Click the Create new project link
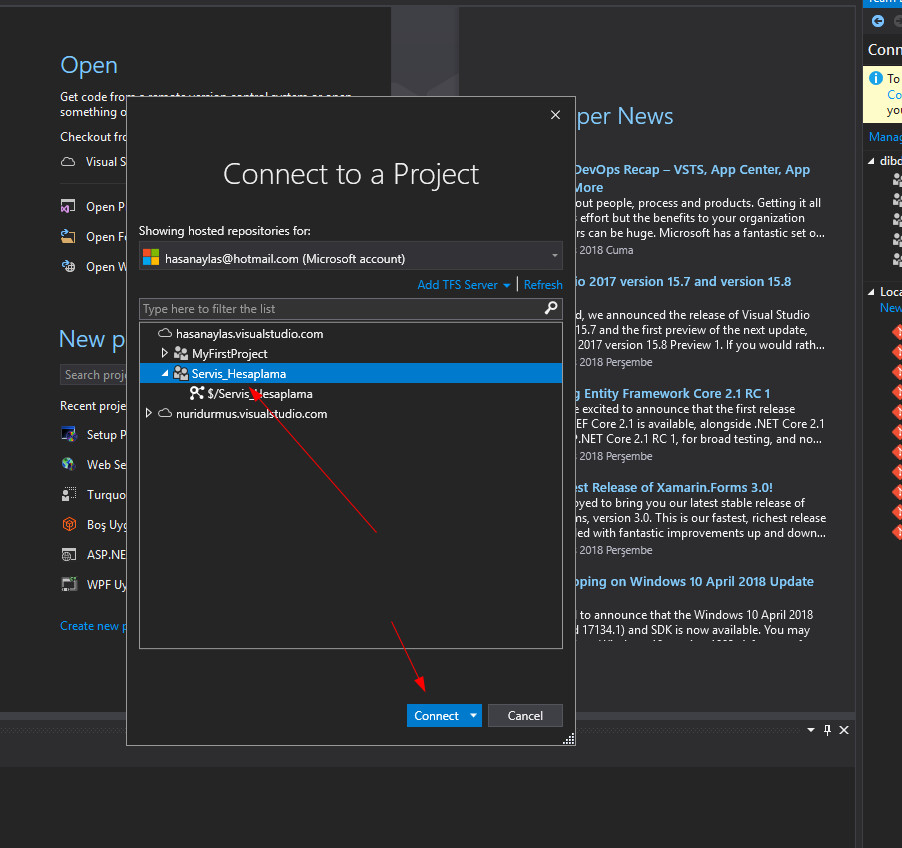This screenshot has width=902, height=848. pyautogui.click(x=93, y=625)
